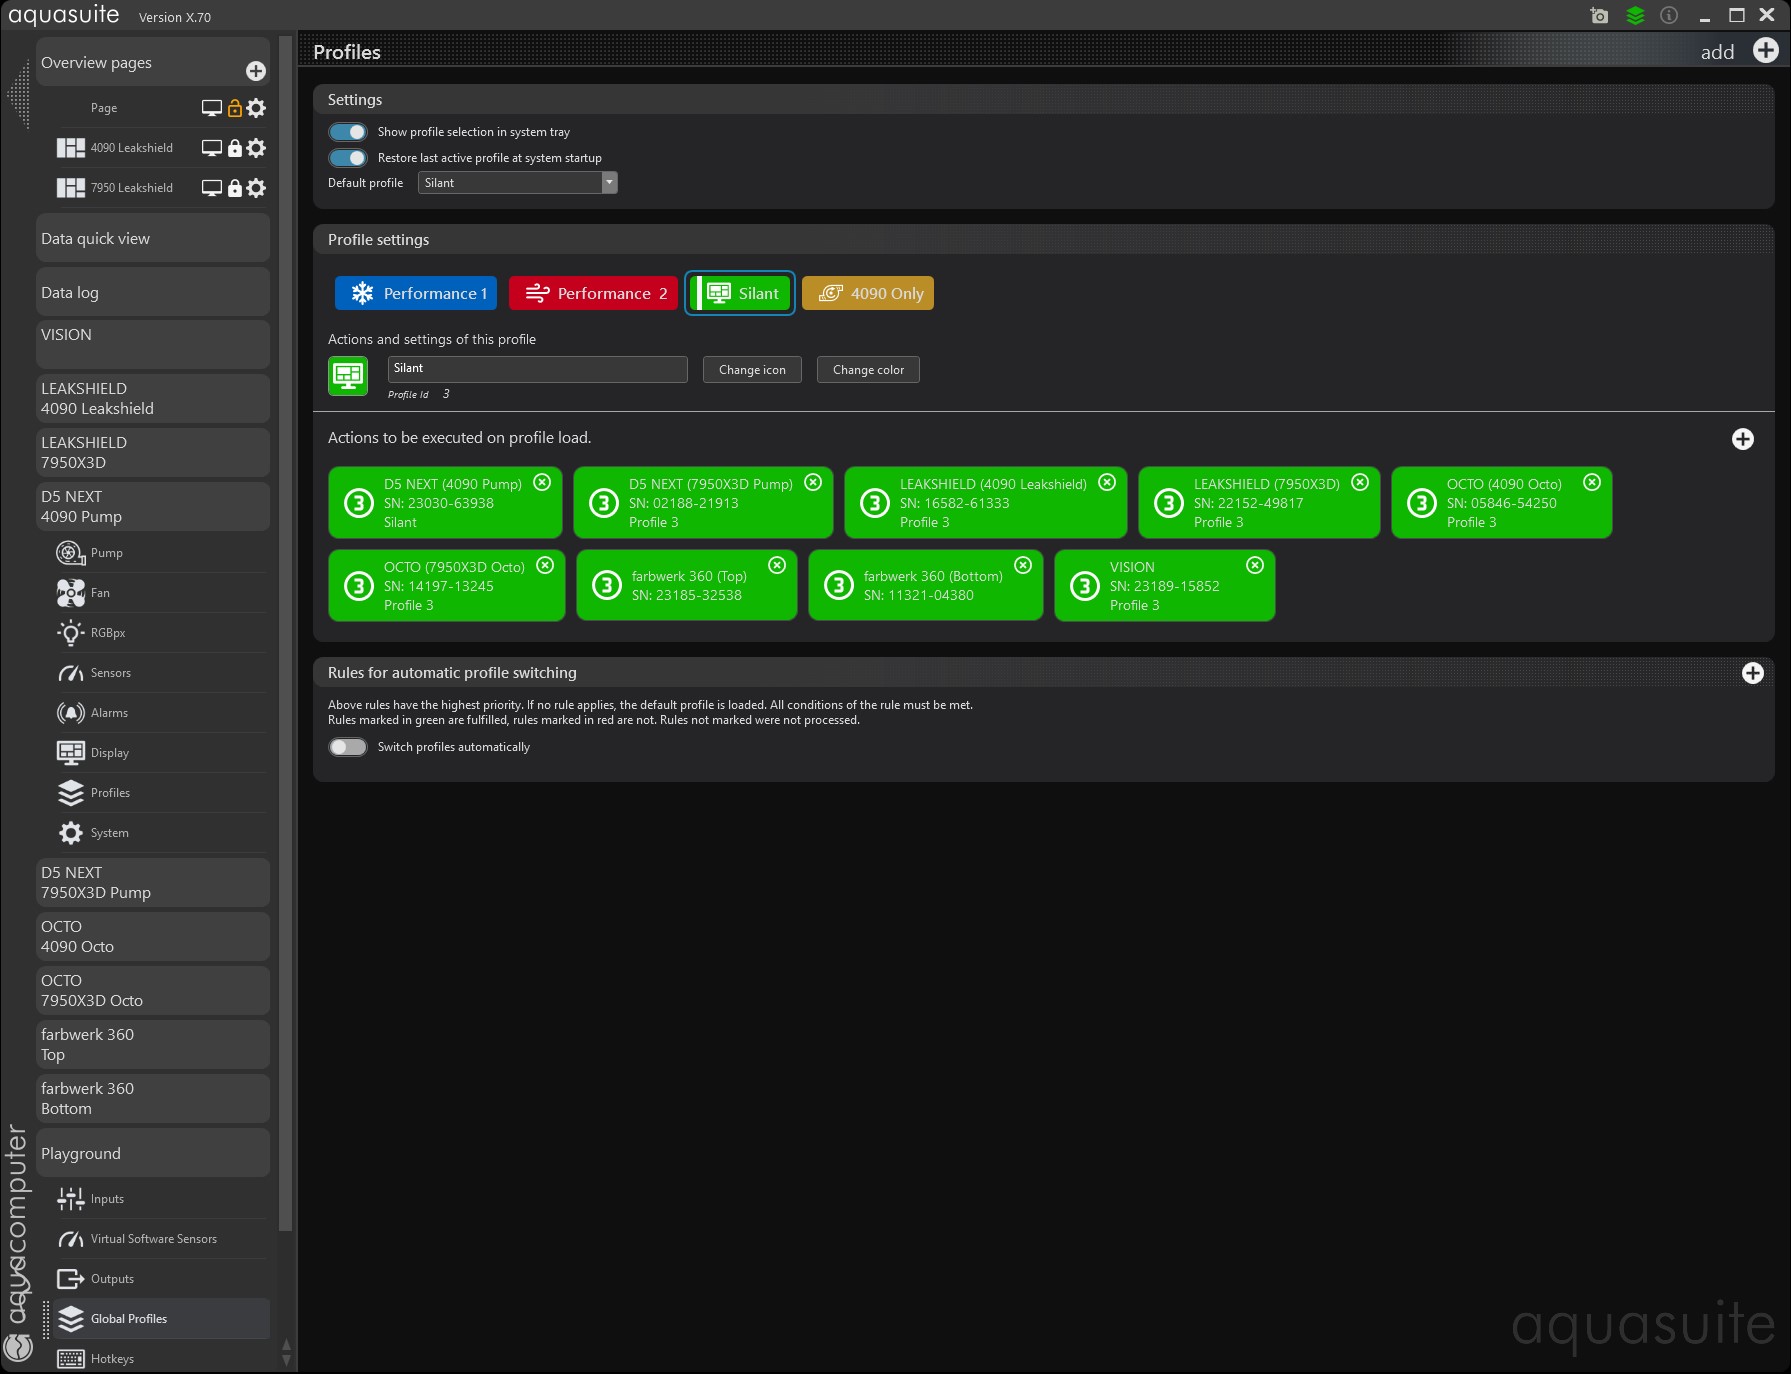Image resolution: width=1791 pixels, height=1374 pixels.
Task: Toggle Show profile selection in system tray
Action: pos(348,132)
